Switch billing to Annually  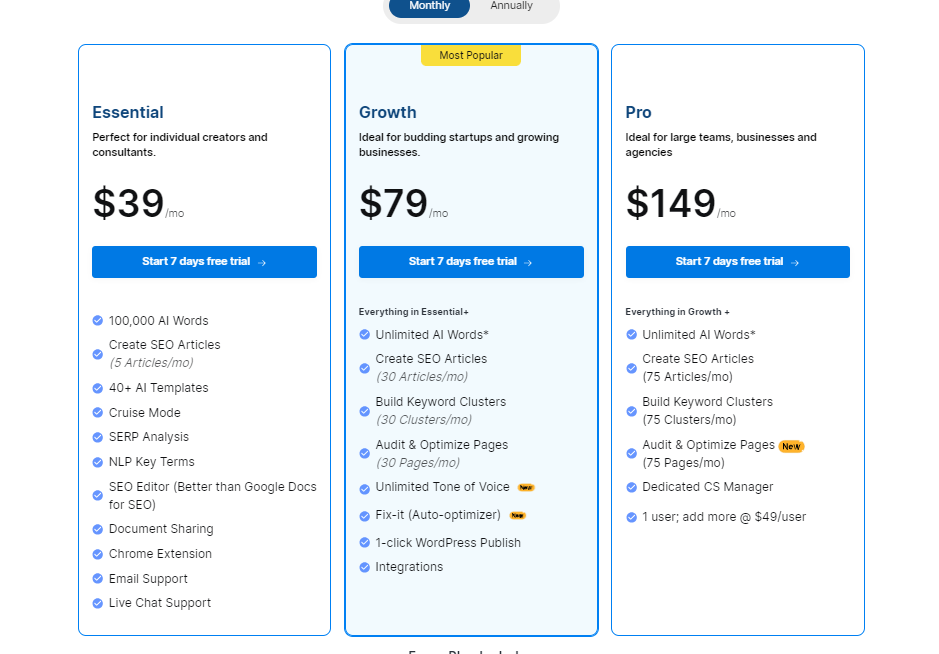coord(511,6)
